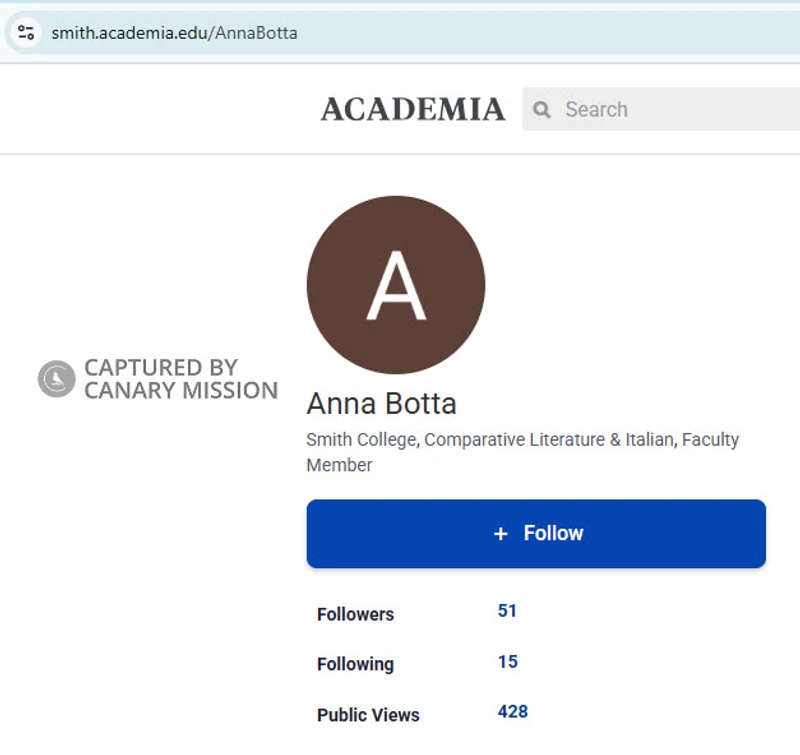Click the Public Views label
Image resolution: width=800 pixels, height=755 pixels.
click(x=368, y=715)
